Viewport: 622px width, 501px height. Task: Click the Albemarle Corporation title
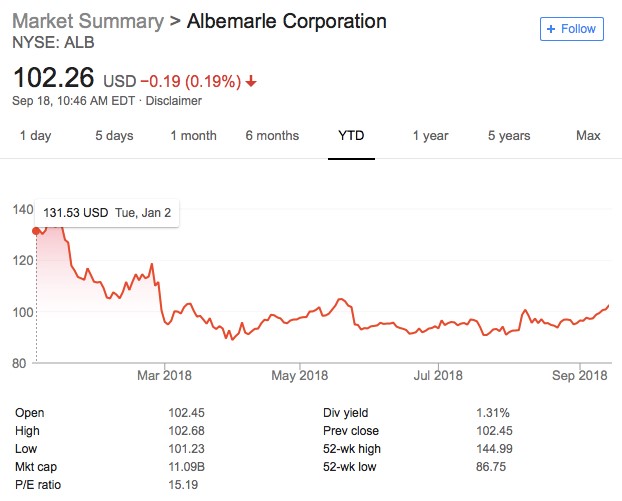(x=286, y=21)
